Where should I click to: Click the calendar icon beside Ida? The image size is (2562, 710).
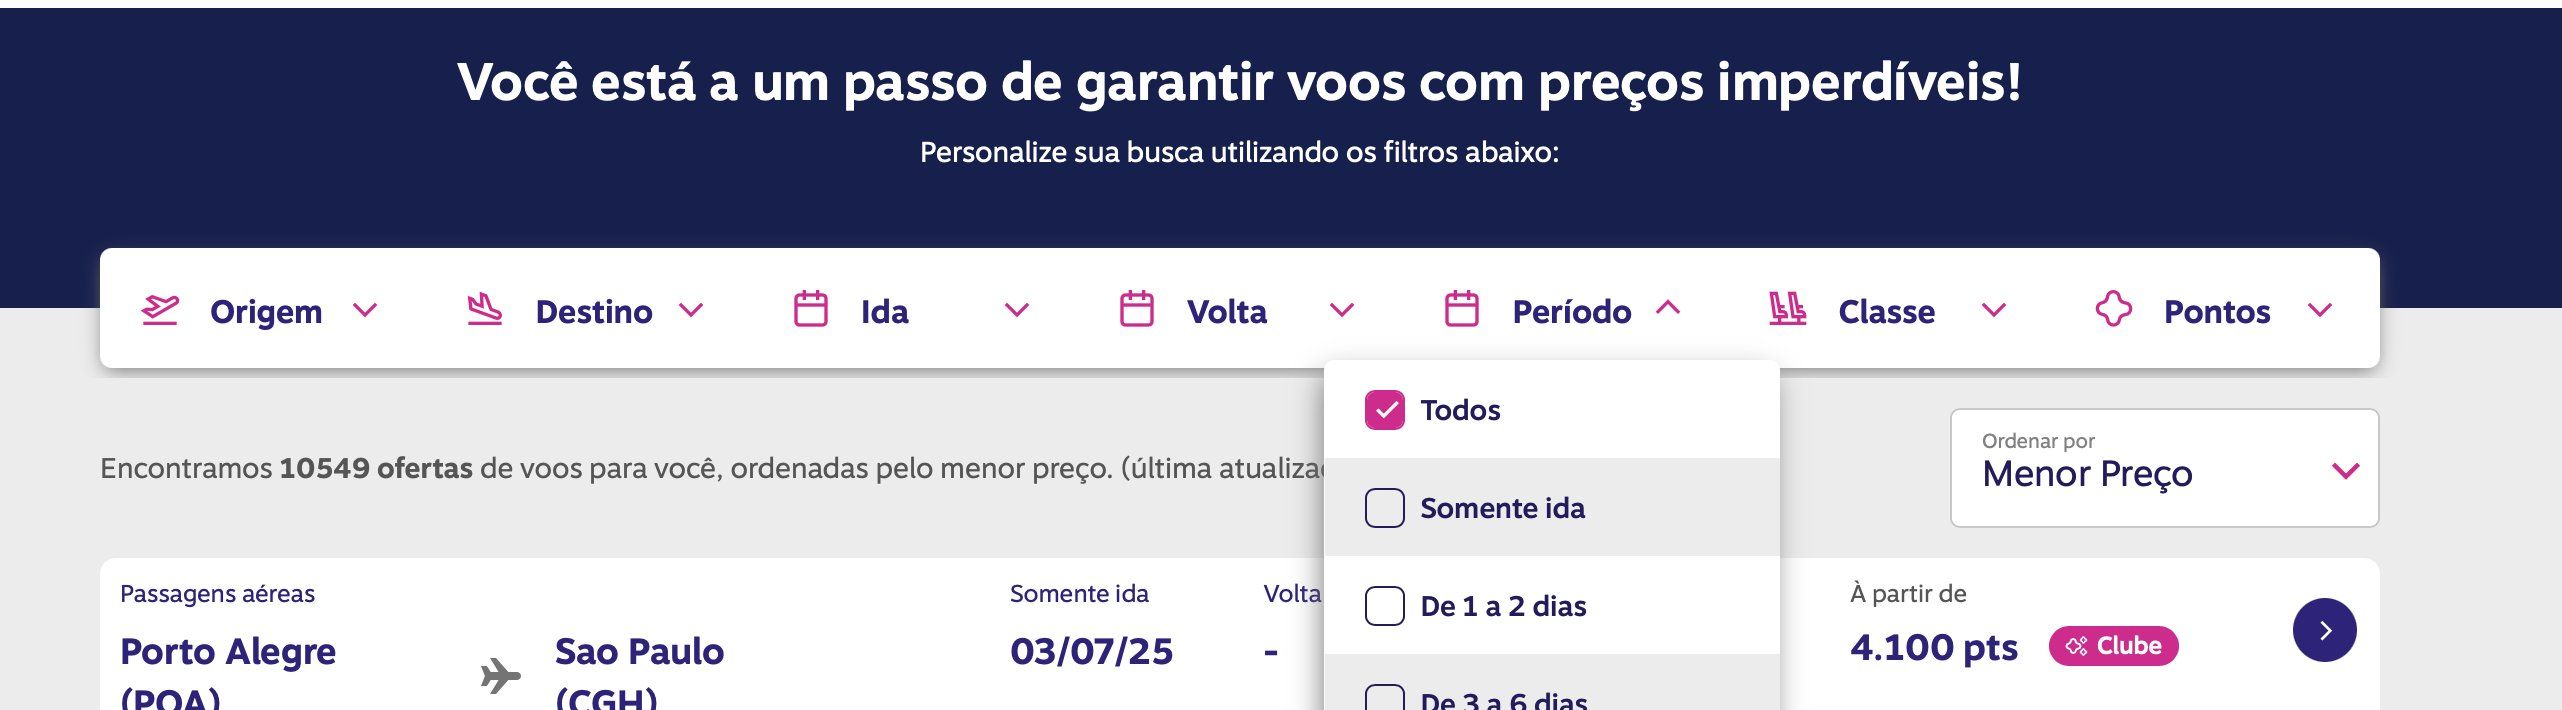coord(810,310)
